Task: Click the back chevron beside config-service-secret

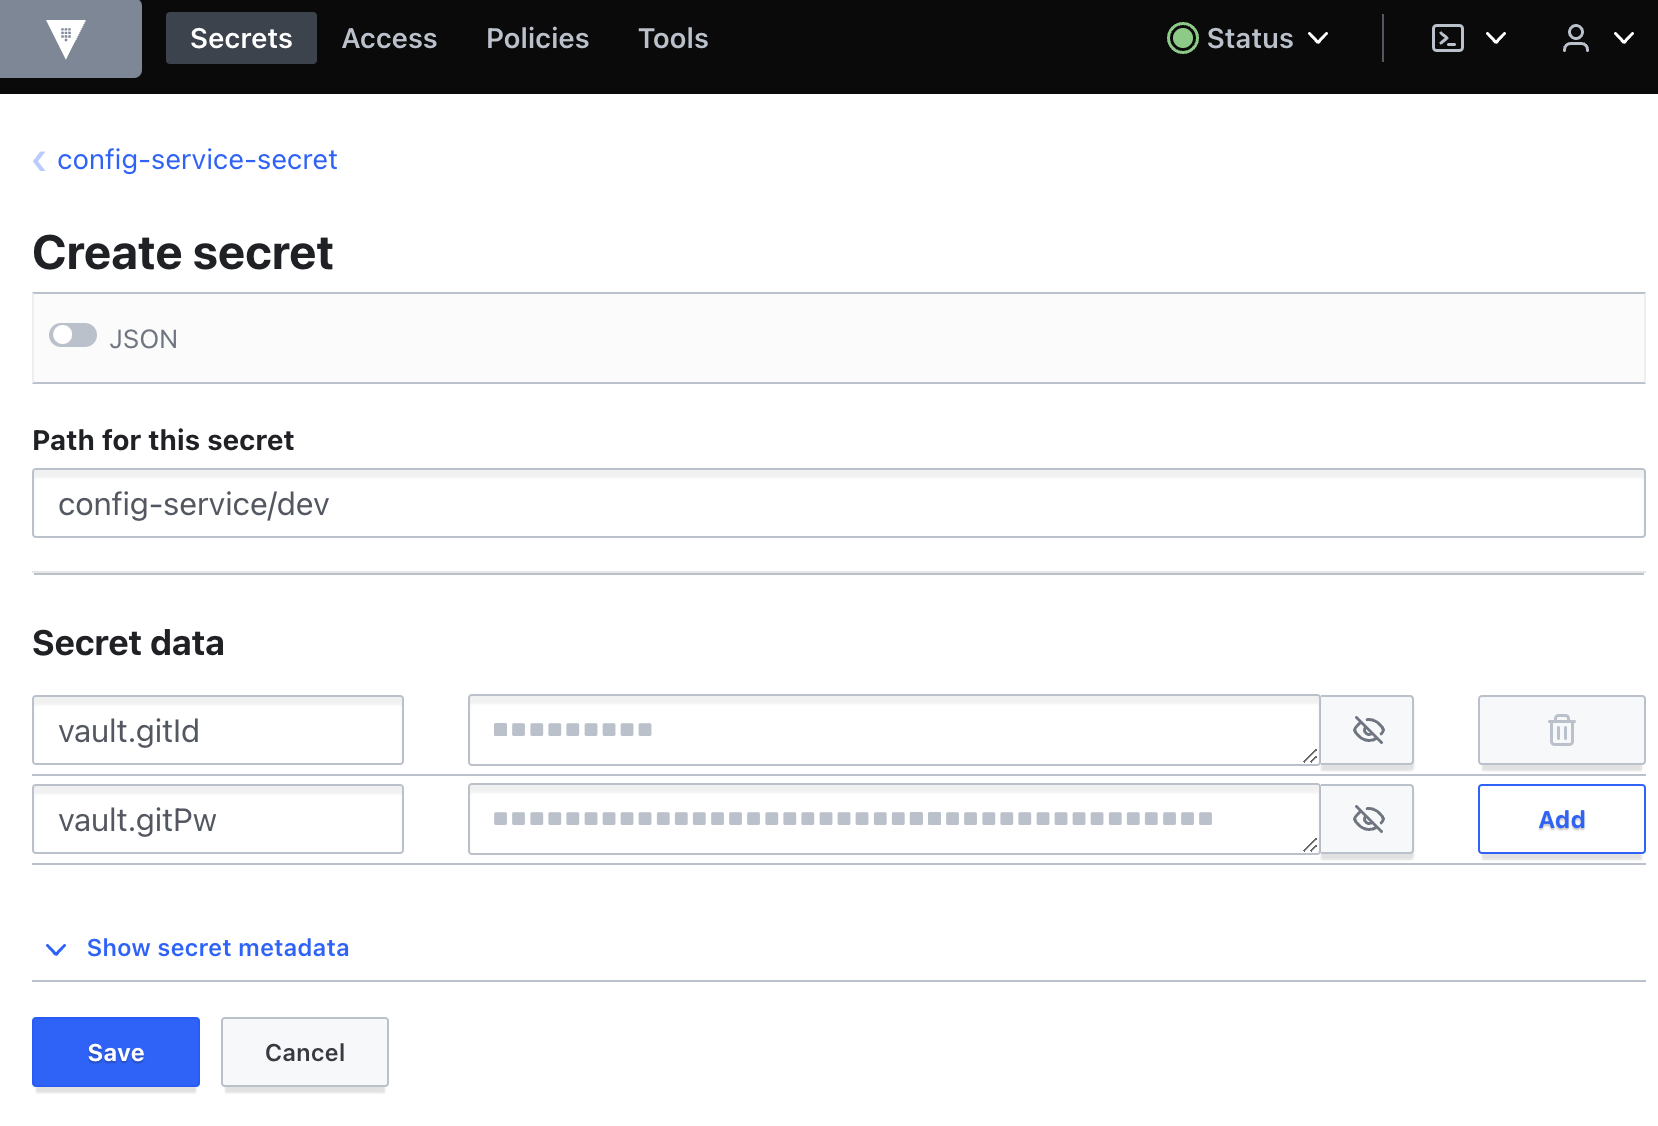Action: pos(39,160)
